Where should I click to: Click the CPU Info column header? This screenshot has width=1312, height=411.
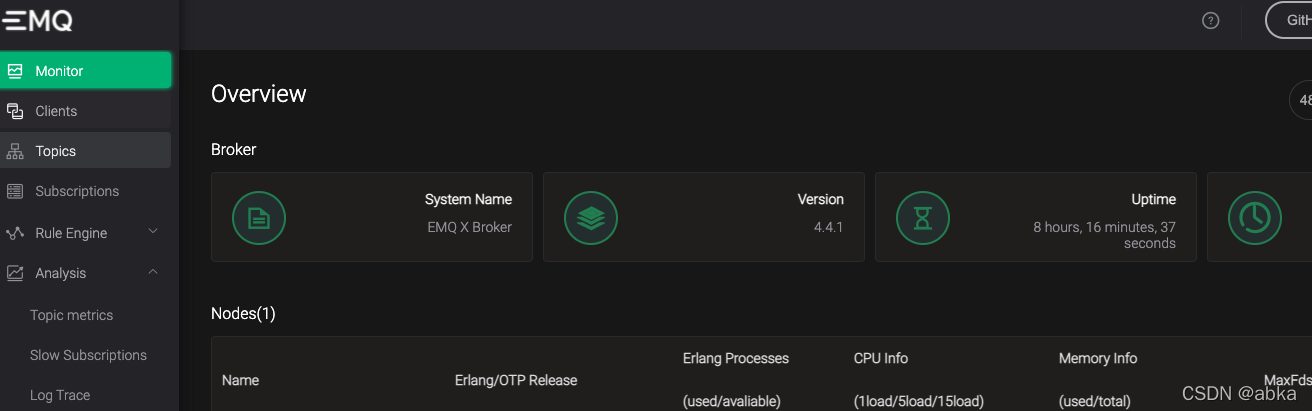pos(881,358)
